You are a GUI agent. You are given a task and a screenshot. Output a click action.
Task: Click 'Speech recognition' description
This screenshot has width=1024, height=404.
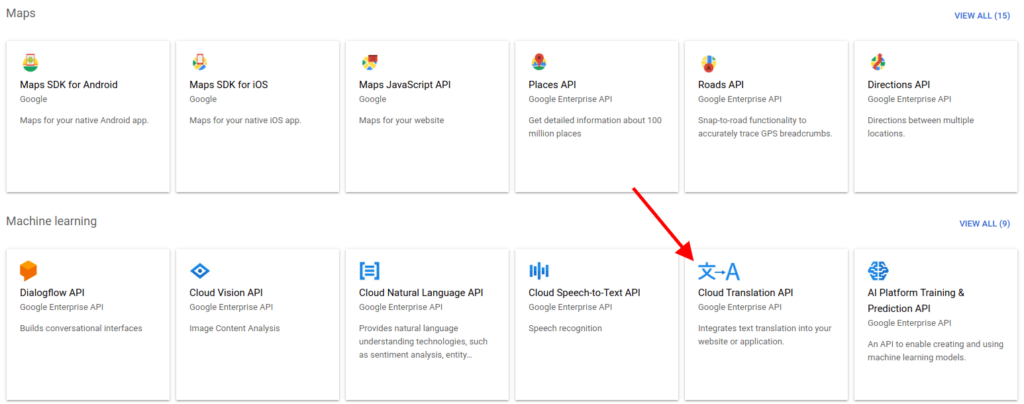(x=565, y=328)
